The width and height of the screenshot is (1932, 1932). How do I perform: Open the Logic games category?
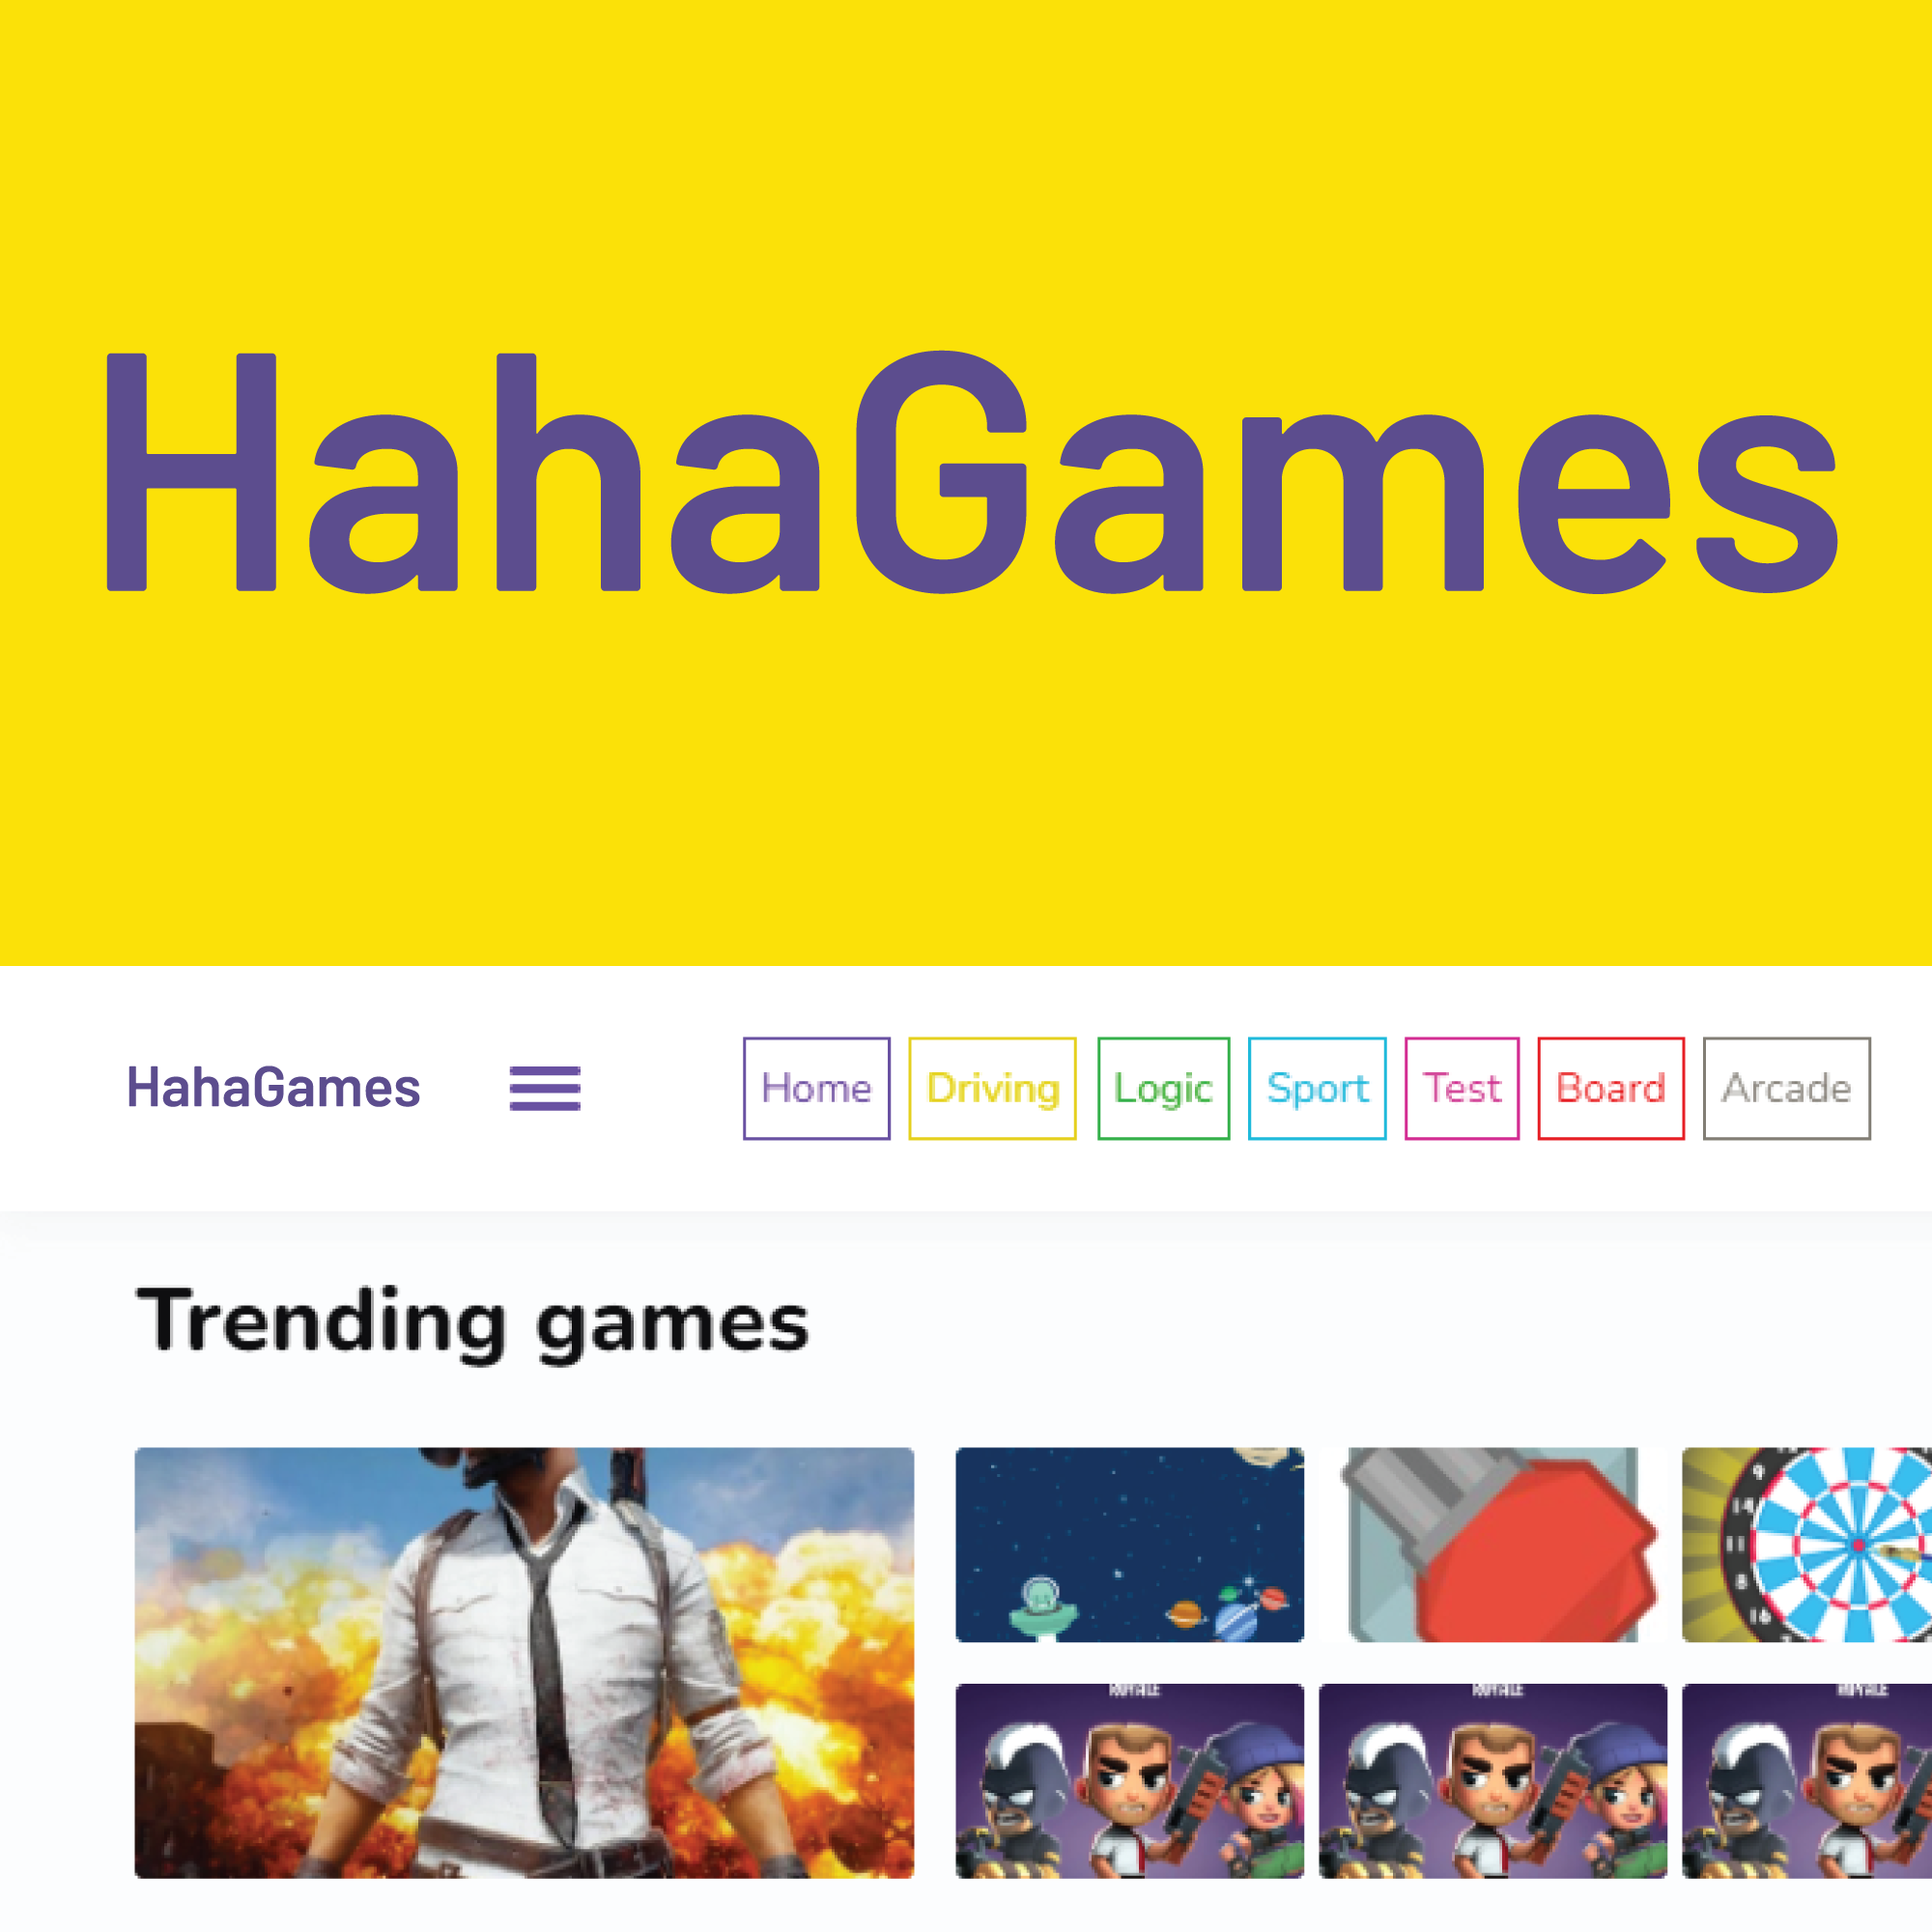point(1163,1088)
